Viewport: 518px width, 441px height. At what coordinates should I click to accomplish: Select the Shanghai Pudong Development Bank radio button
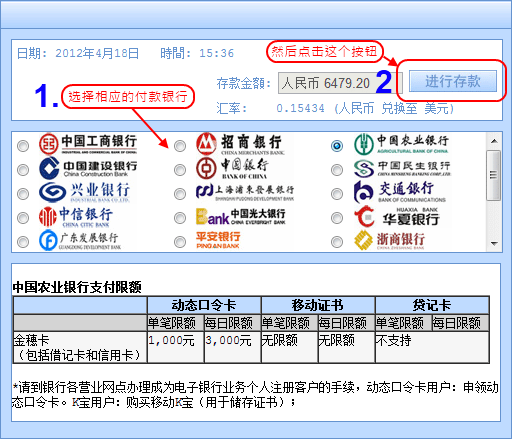click(x=180, y=194)
